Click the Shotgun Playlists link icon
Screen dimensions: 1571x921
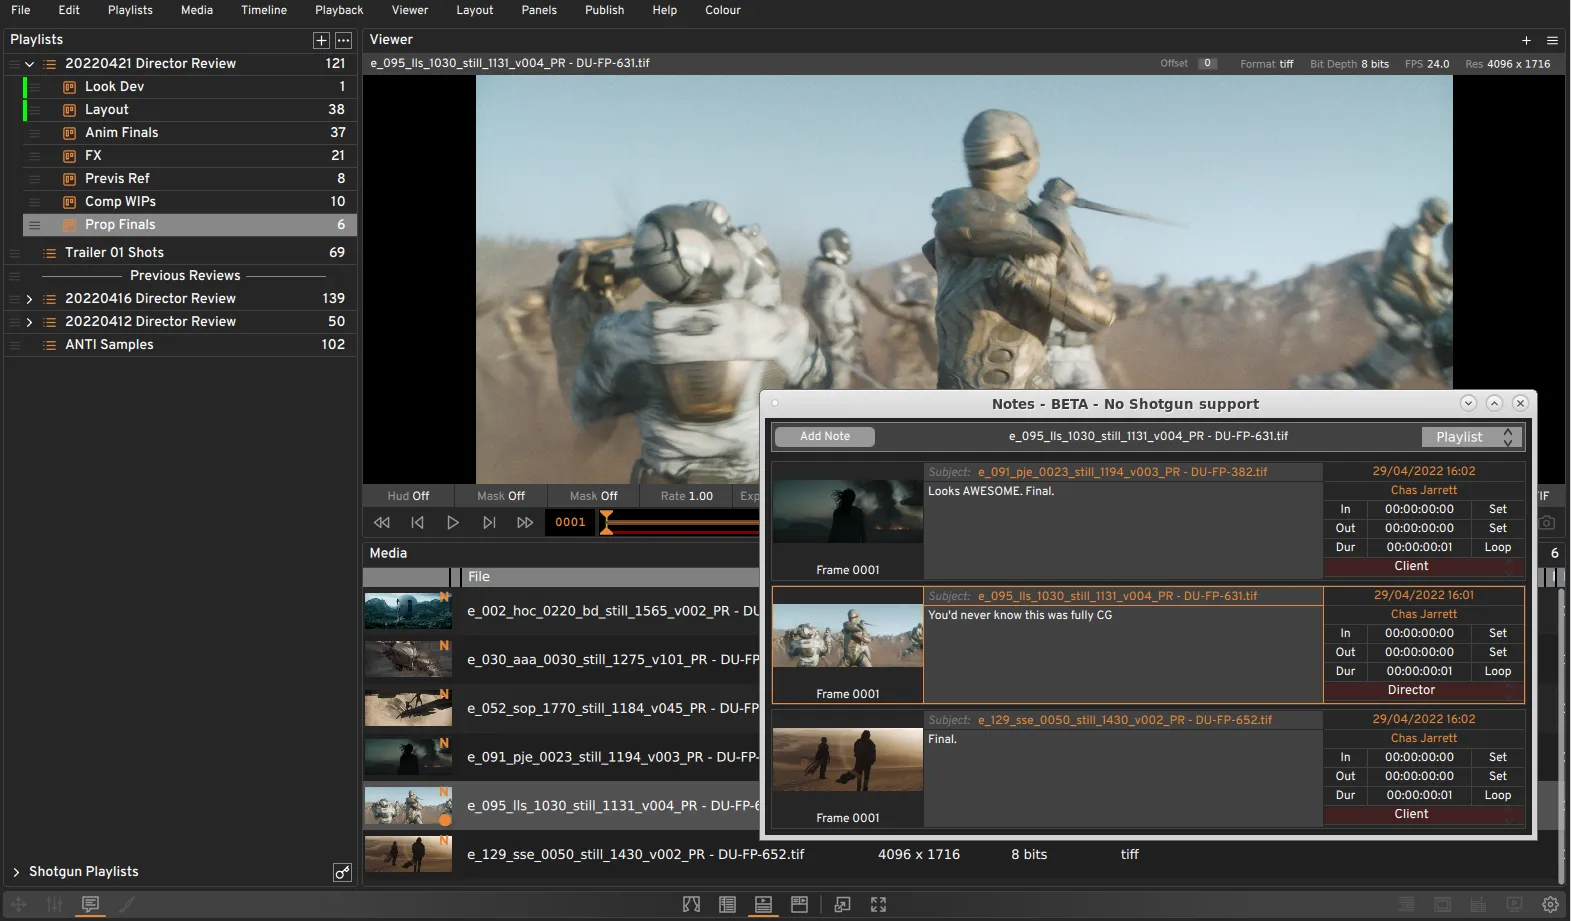342,872
